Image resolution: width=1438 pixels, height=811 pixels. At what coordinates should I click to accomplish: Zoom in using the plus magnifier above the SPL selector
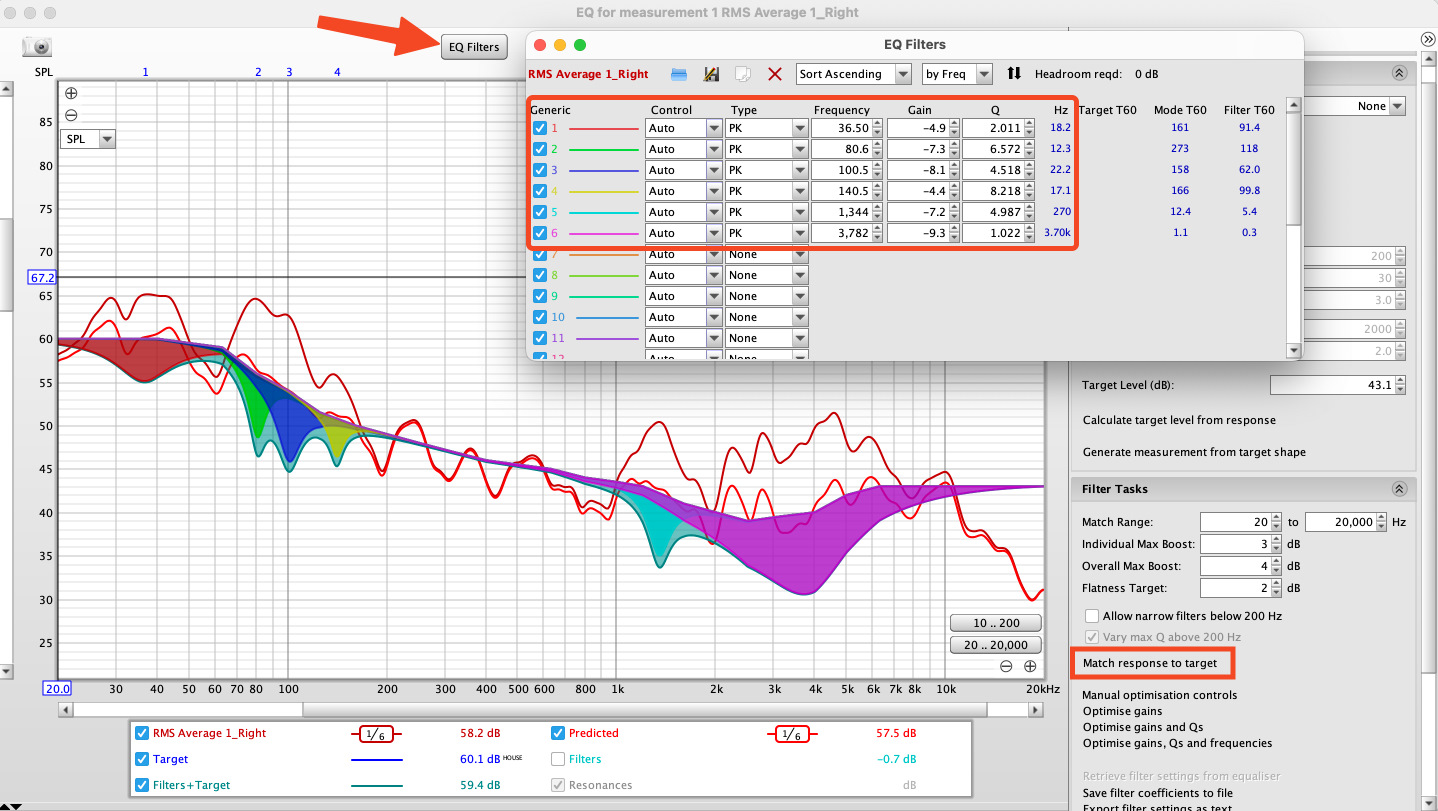point(71,93)
